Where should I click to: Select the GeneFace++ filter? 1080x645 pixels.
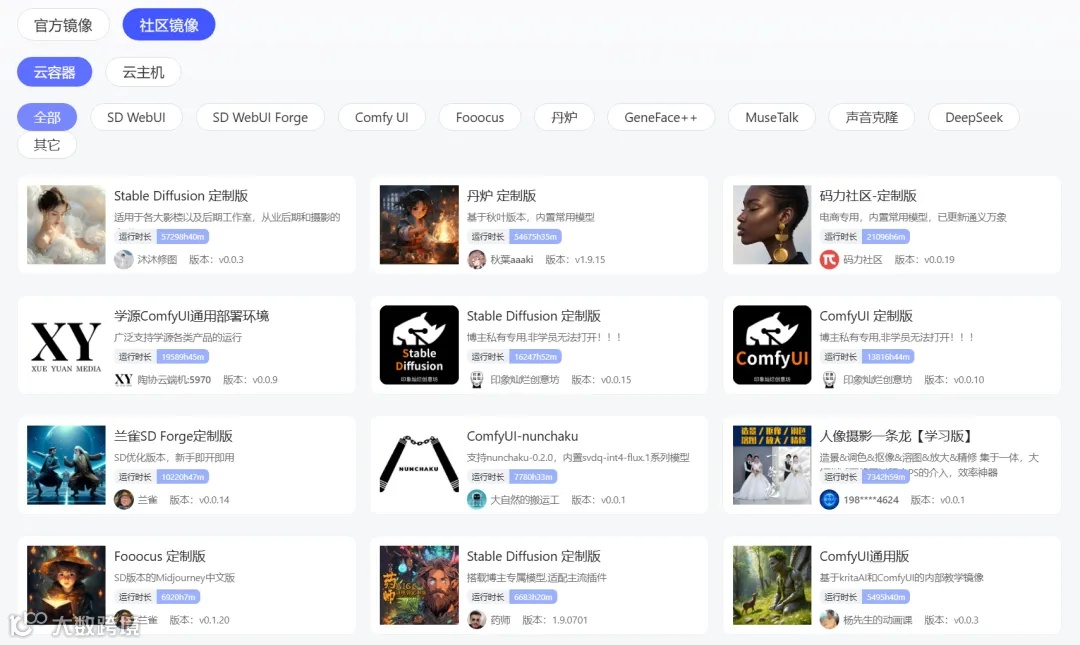pyautogui.click(x=661, y=117)
